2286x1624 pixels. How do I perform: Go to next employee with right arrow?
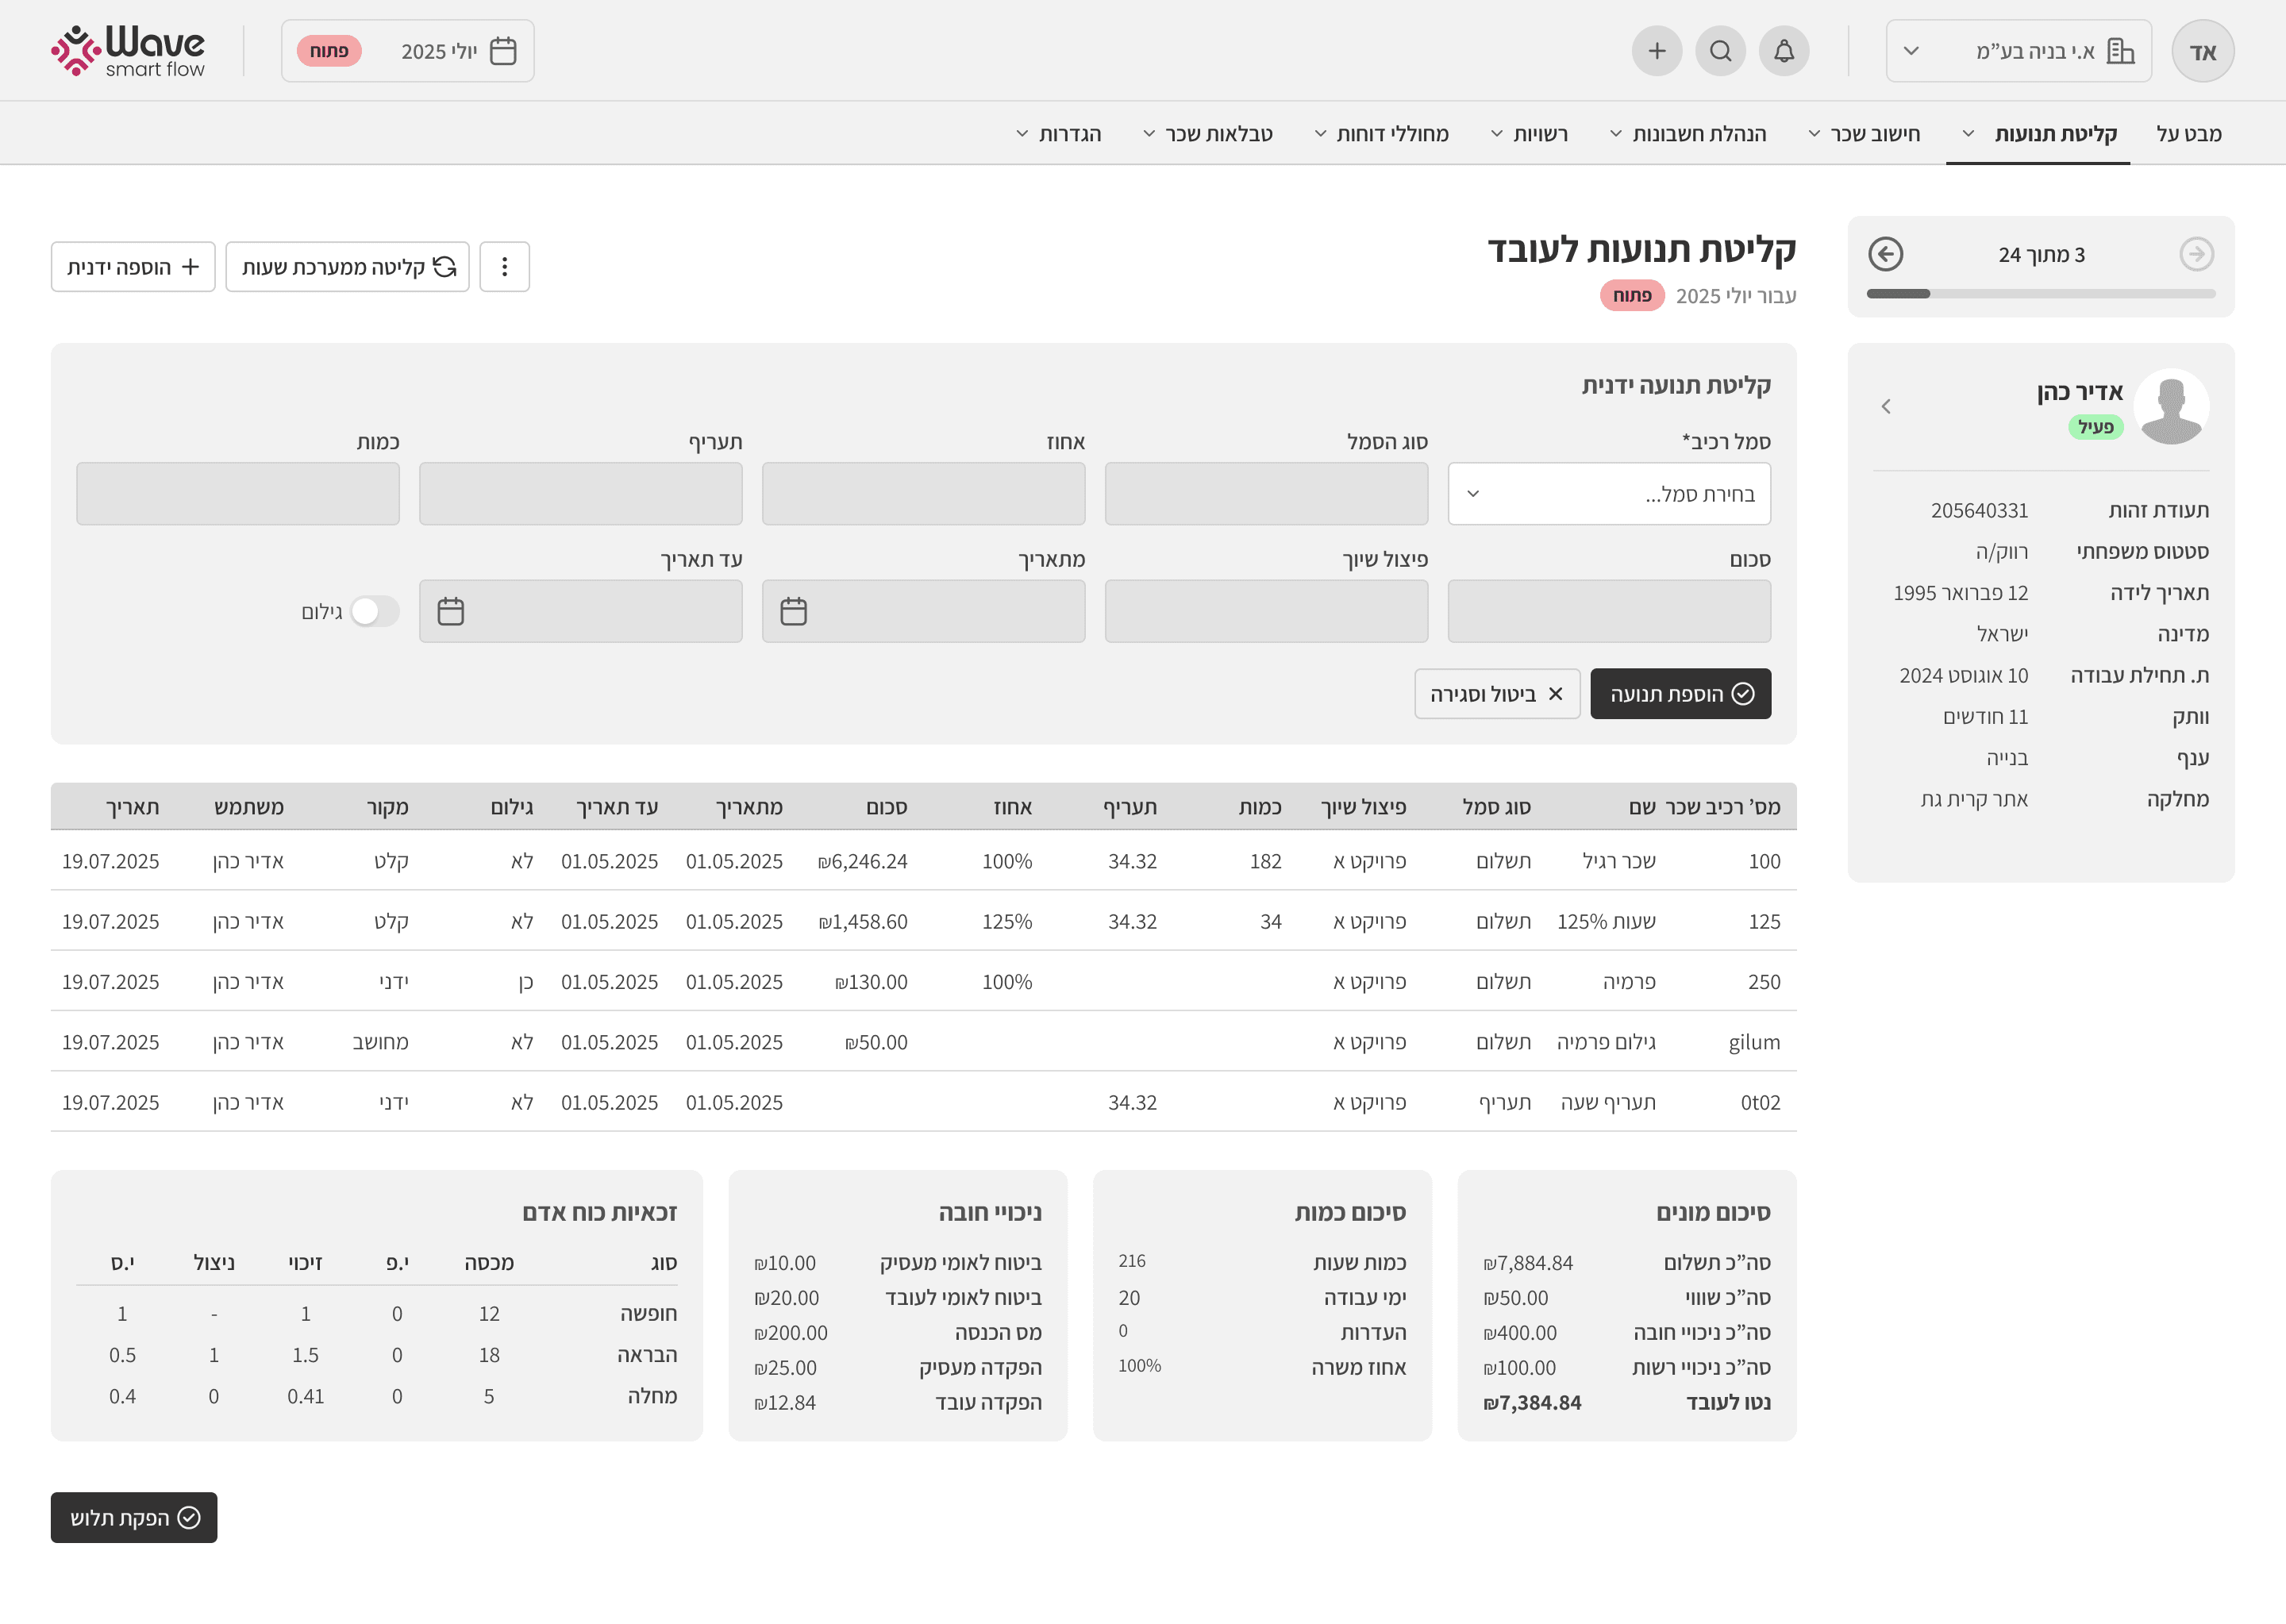[2196, 254]
